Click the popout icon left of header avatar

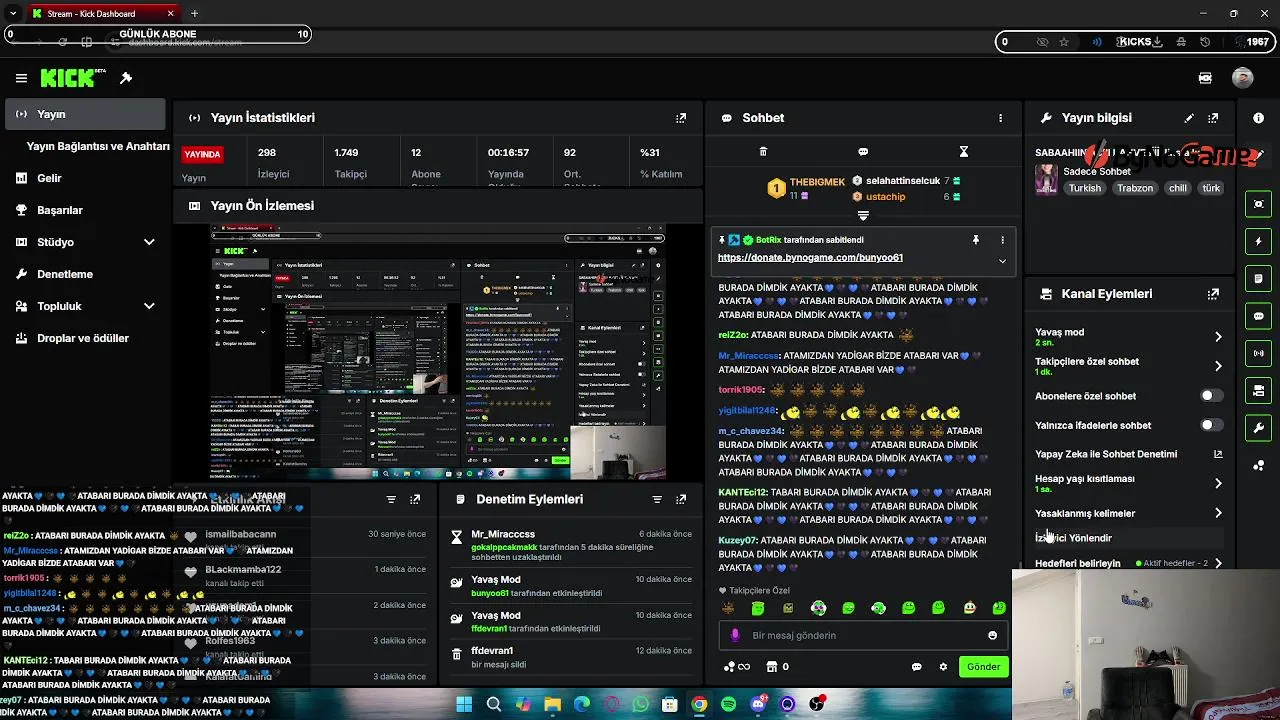pos(1205,78)
